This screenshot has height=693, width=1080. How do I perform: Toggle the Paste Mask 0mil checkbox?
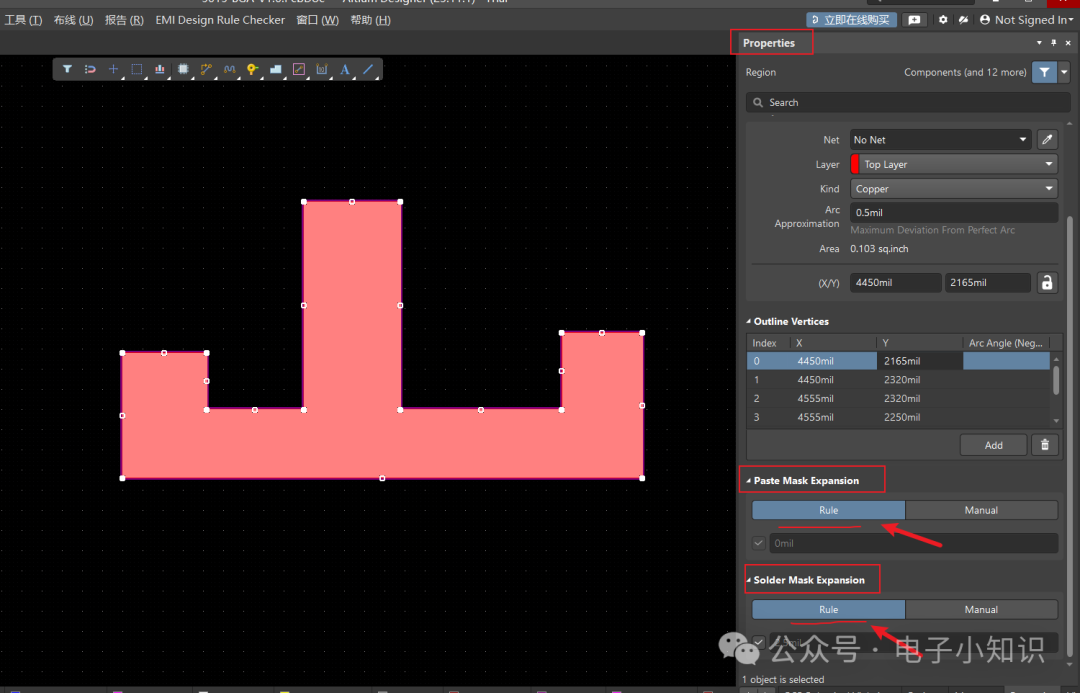coord(758,543)
